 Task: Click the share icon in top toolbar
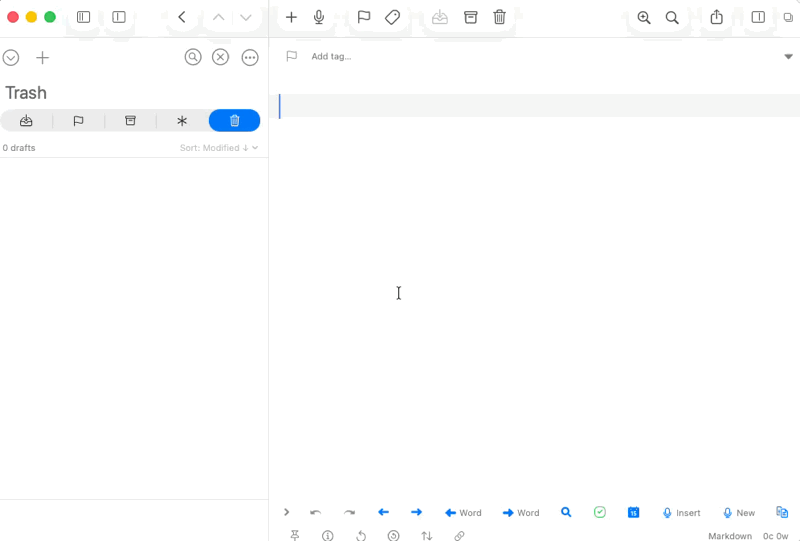(716, 17)
